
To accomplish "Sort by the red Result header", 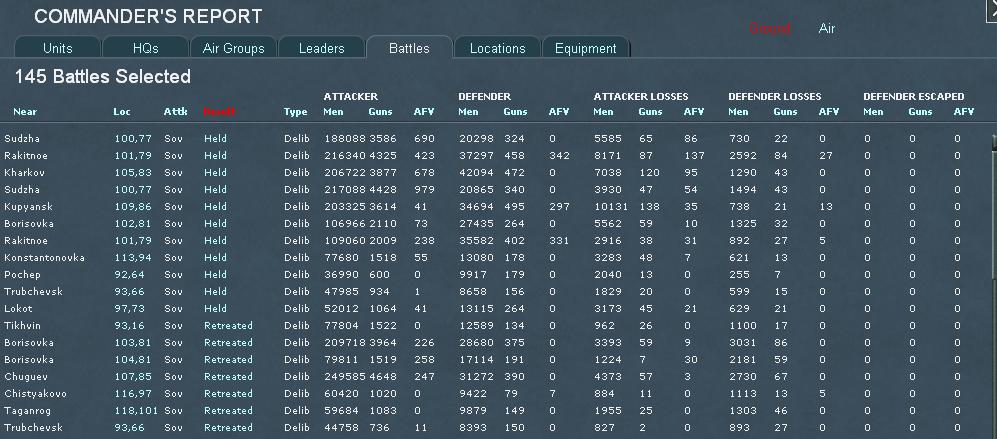I will (x=219, y=112).
